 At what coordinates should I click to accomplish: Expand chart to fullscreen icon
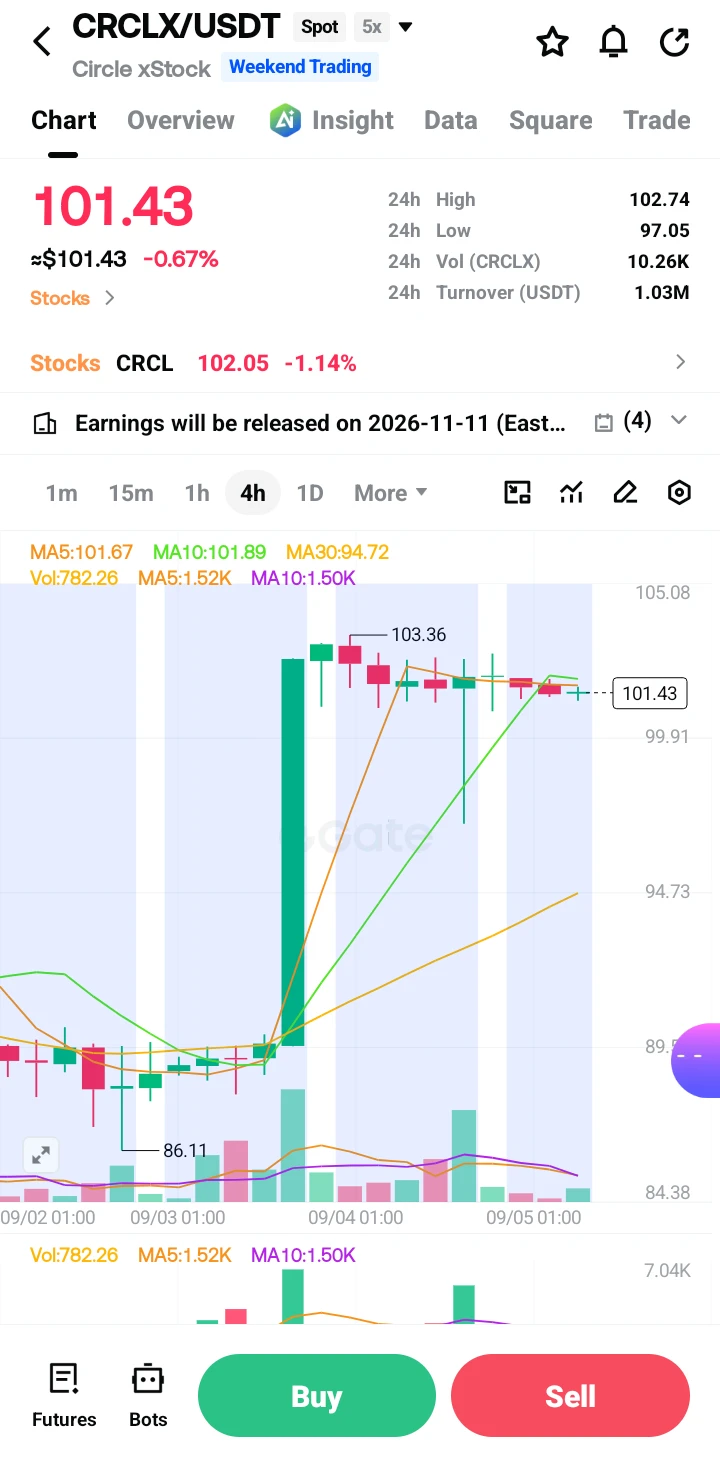coord(41,1156)
